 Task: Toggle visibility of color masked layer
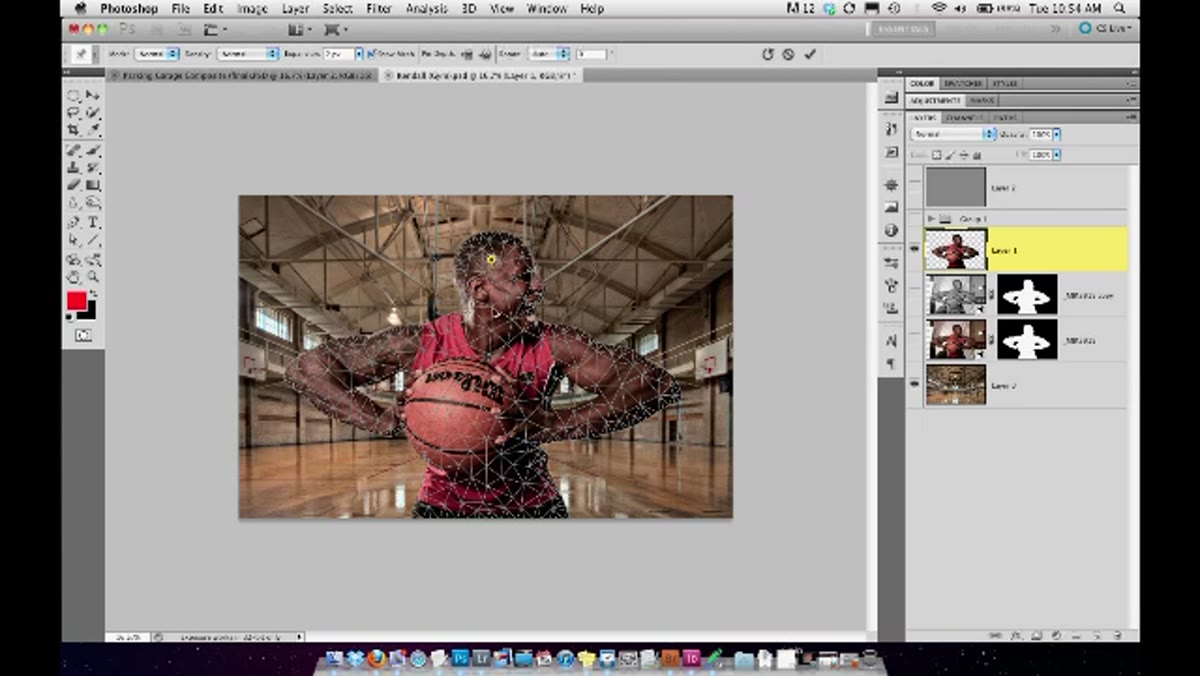point(914,340)
